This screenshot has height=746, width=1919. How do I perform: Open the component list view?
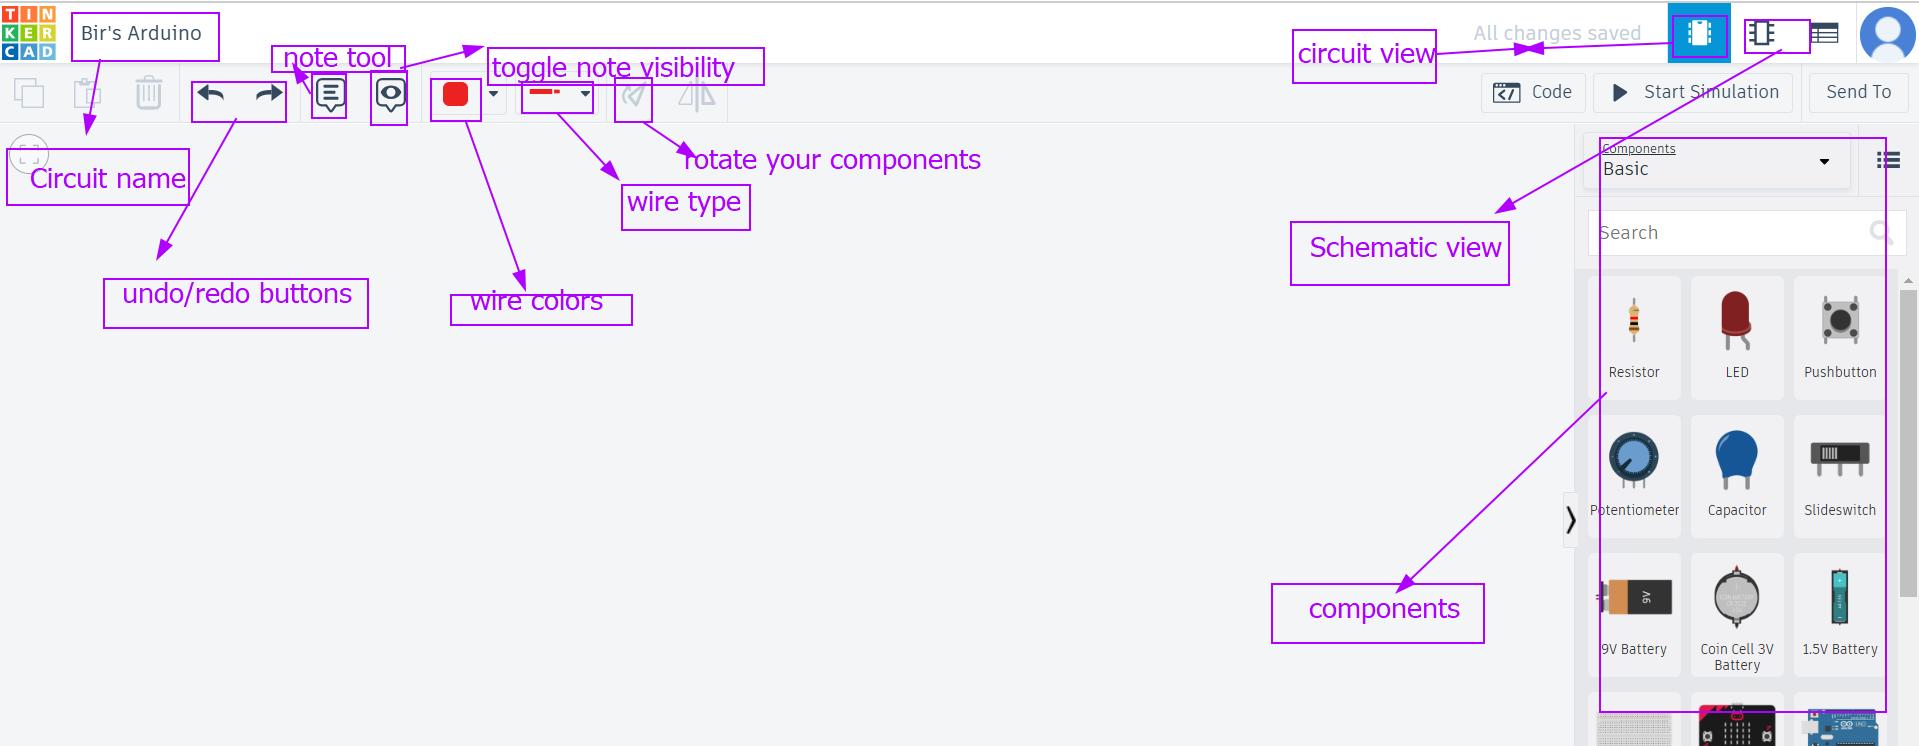click(1887, 160)
